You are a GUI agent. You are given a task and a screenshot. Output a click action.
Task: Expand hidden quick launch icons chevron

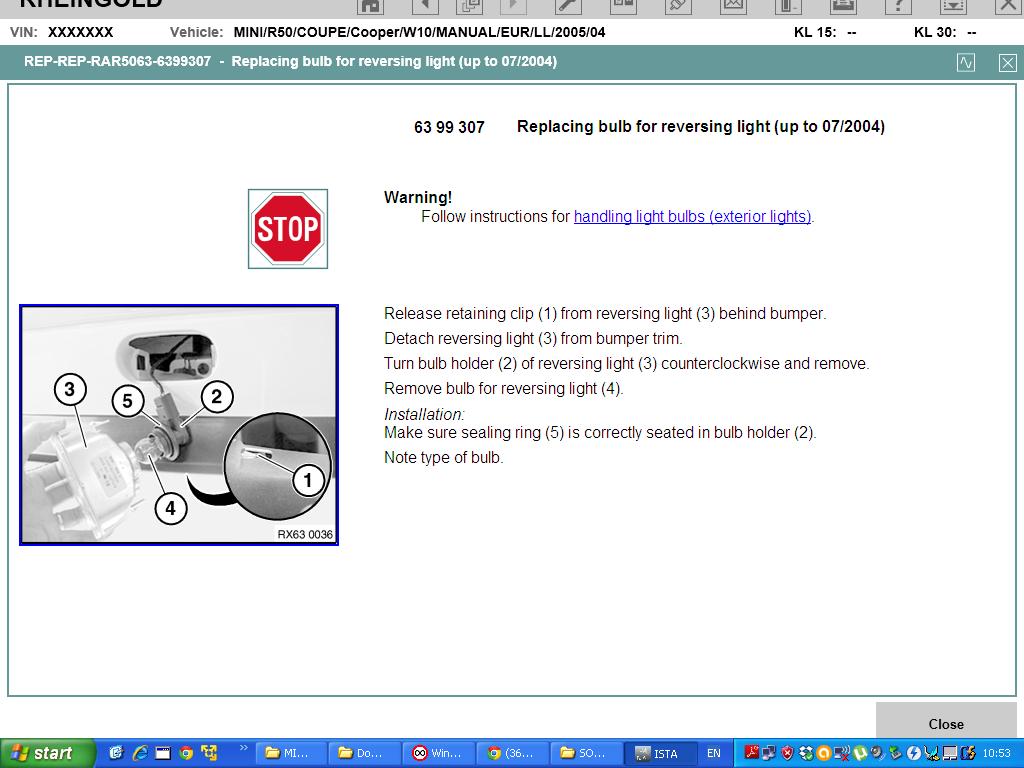[x=242, y=748]
